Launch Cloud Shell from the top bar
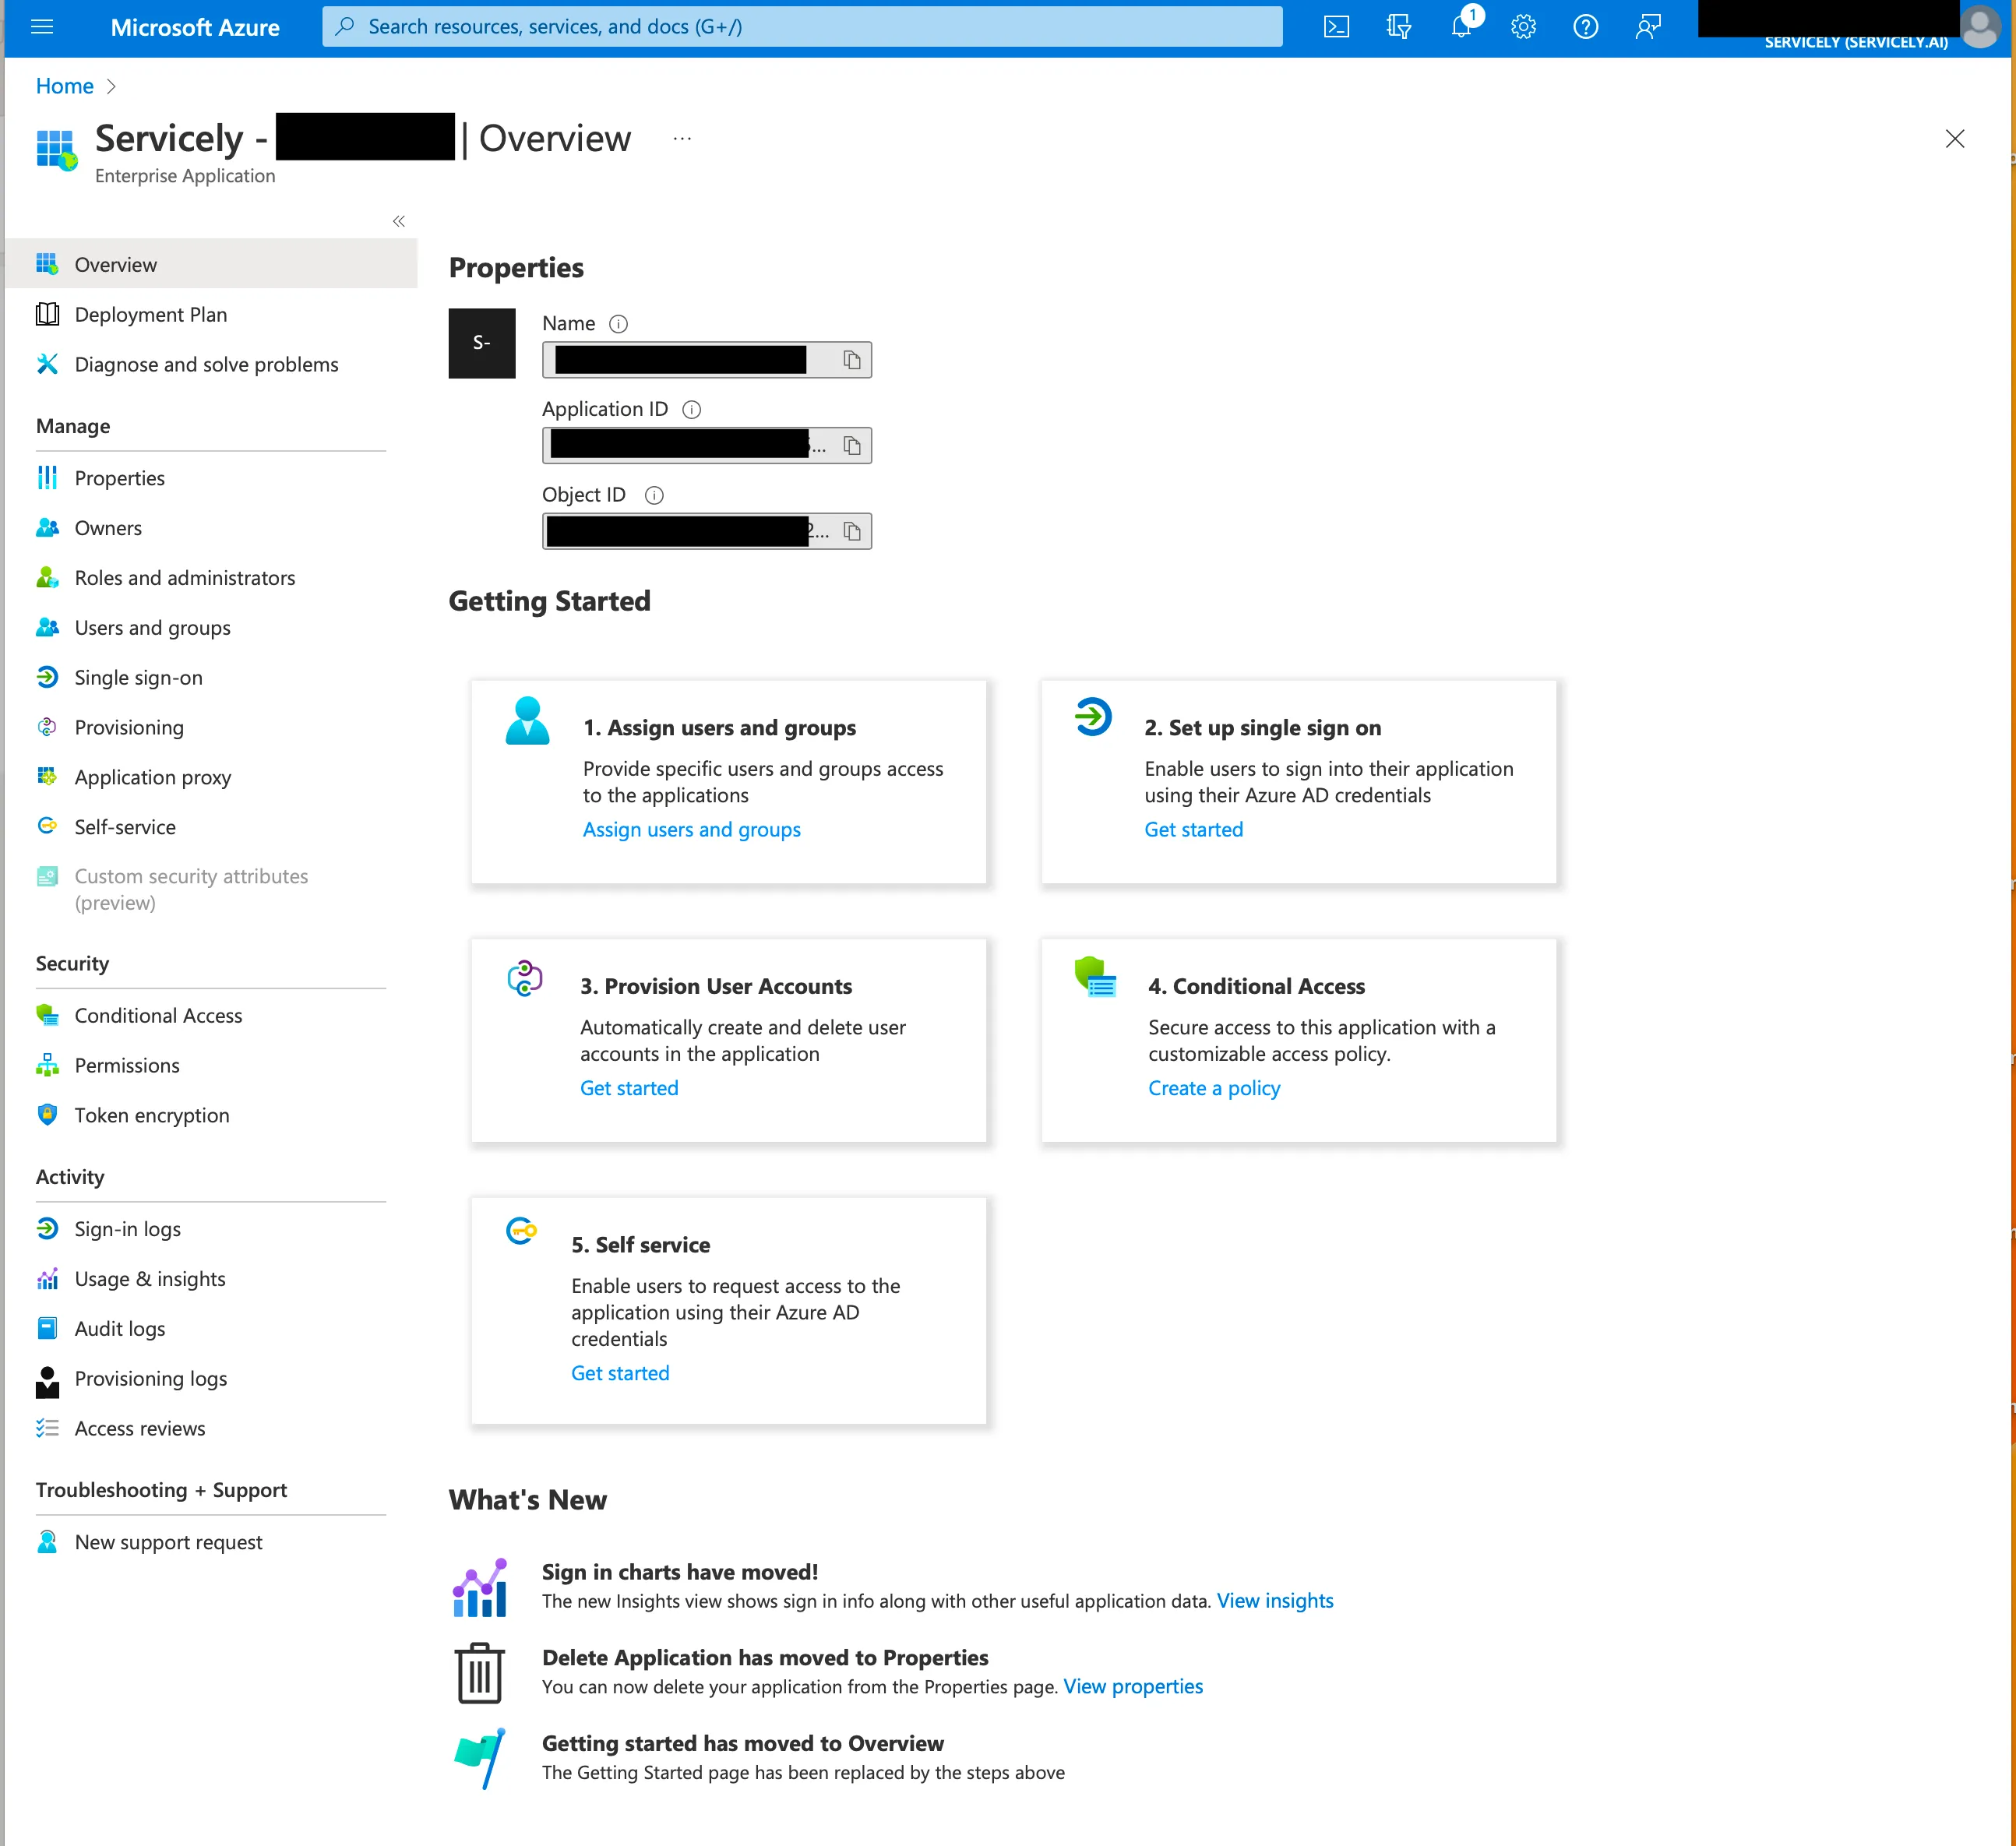The image size is (2016, 1846). point(1336,27)
